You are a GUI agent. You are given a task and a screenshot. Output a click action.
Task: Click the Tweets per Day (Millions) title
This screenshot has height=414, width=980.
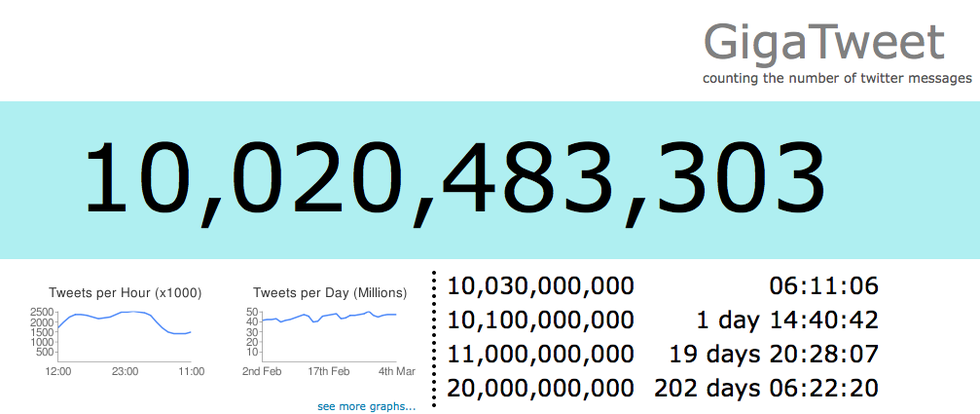click(x=330, y=293)
